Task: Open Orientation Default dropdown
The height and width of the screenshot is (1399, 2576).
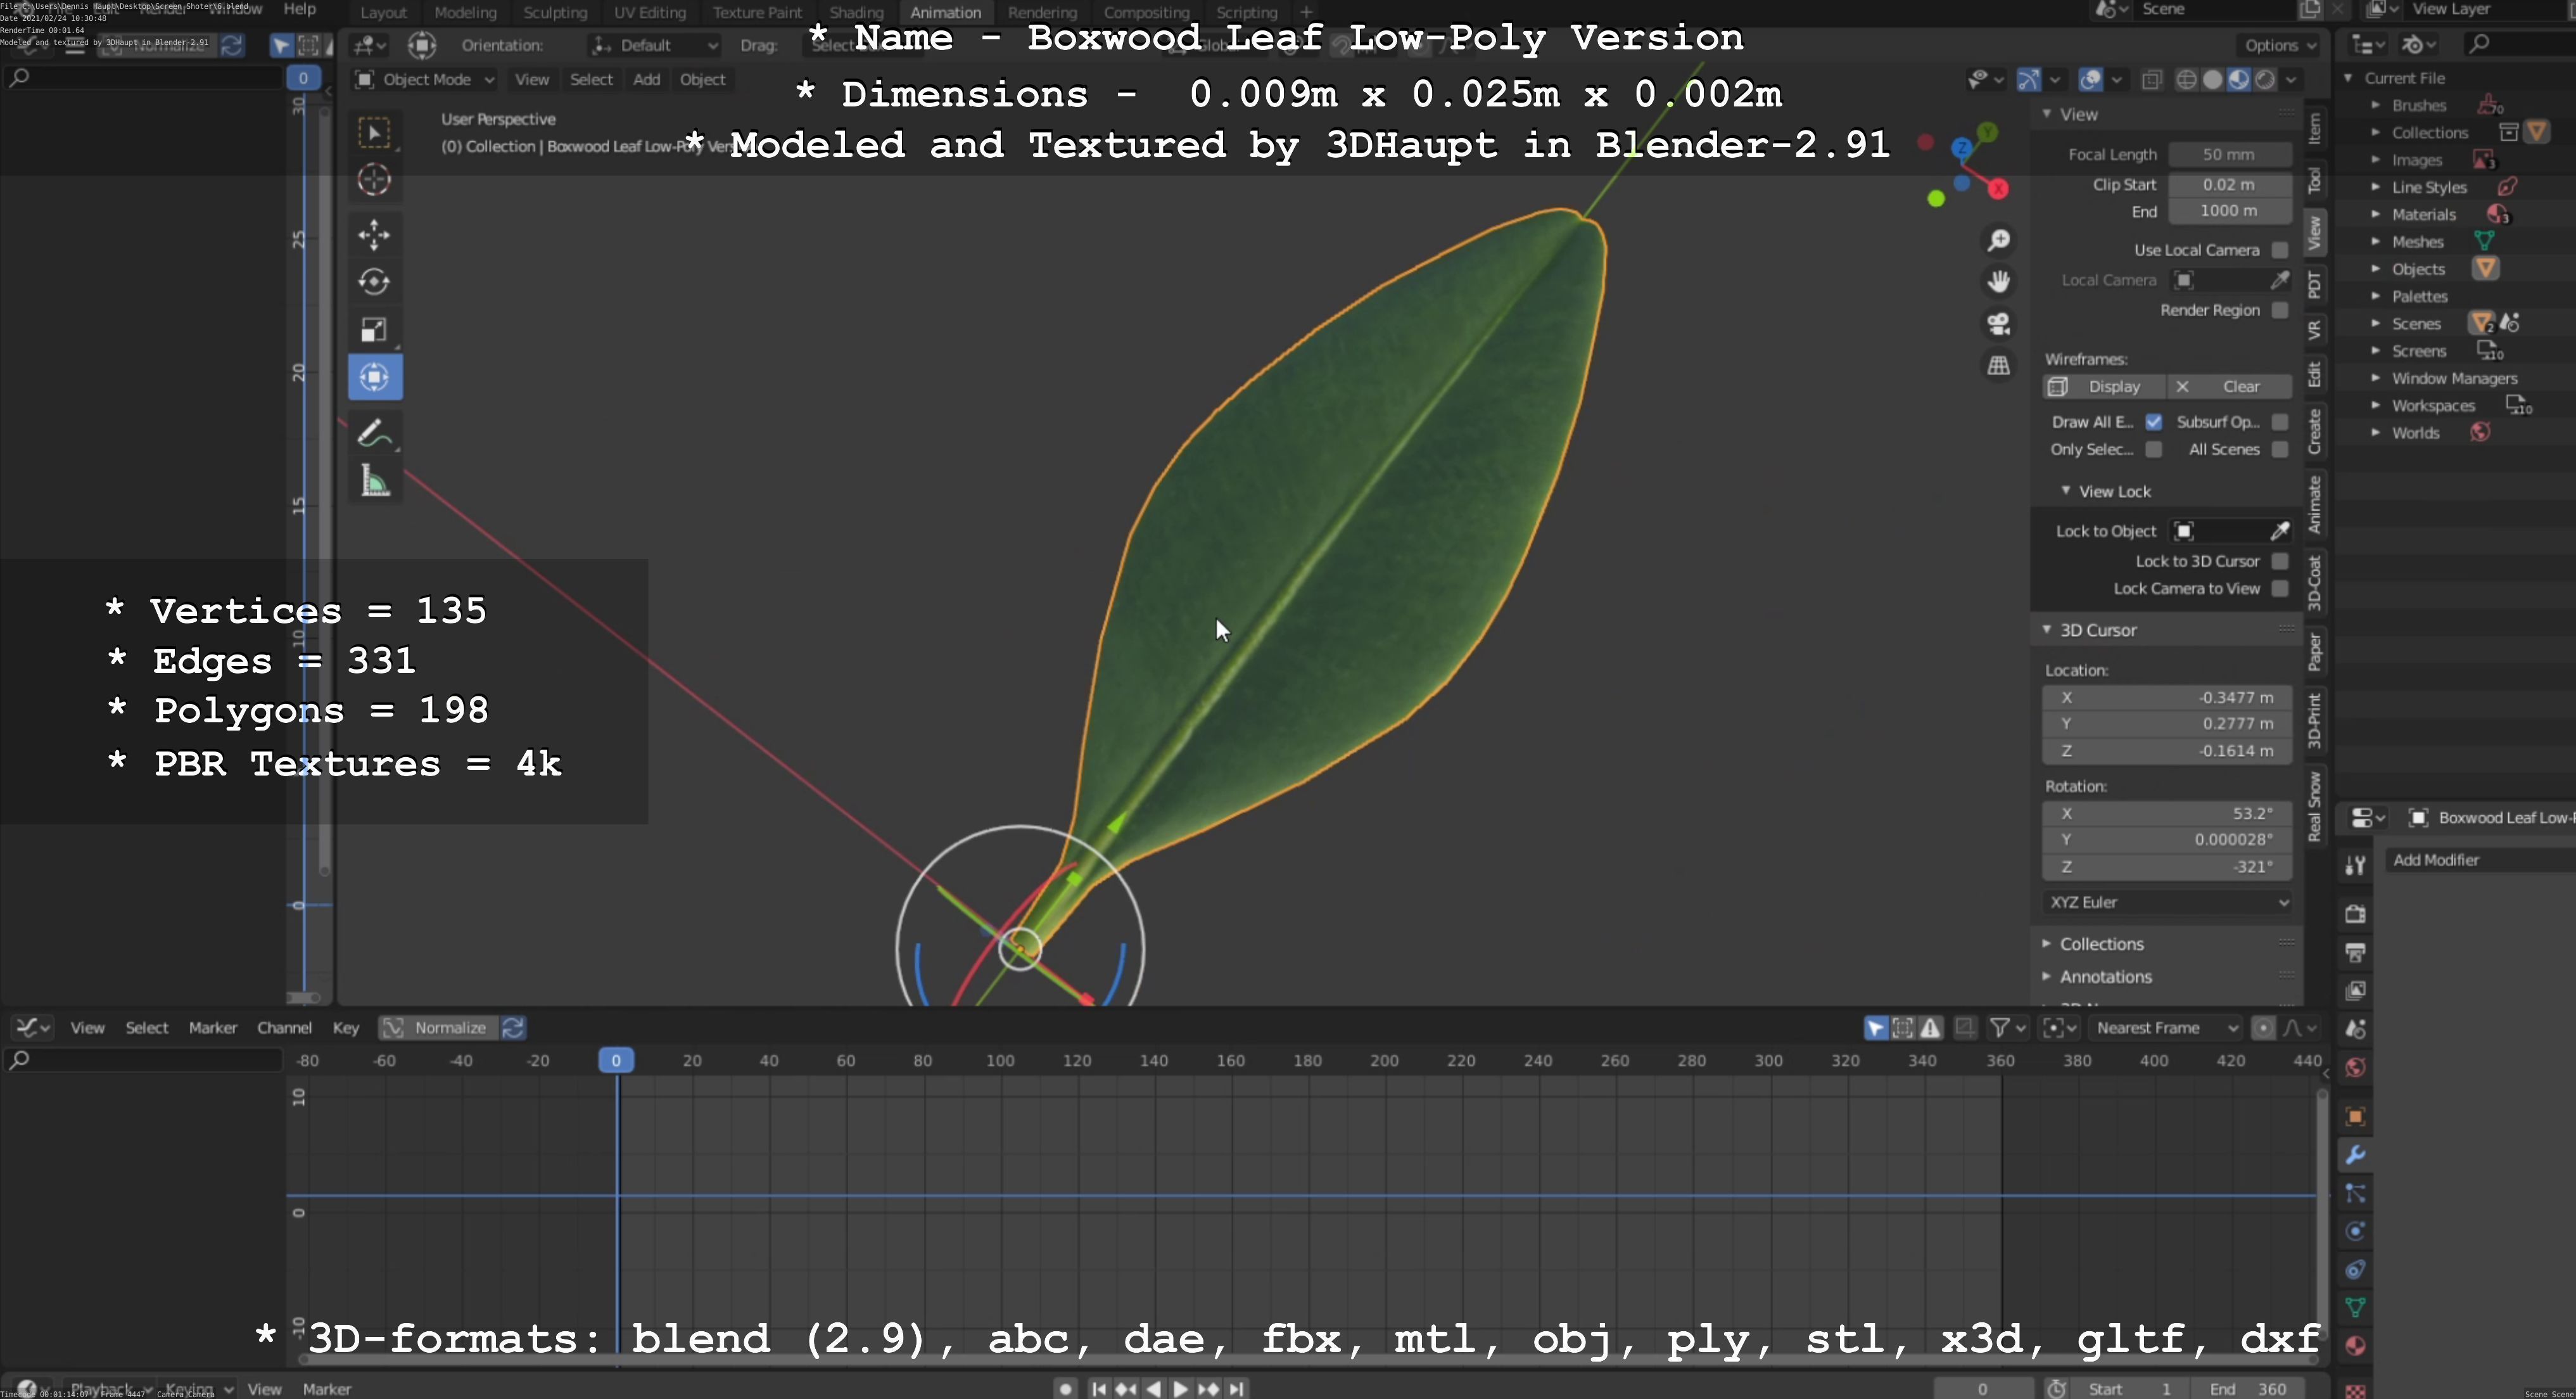Action: (x=654, y=45)
